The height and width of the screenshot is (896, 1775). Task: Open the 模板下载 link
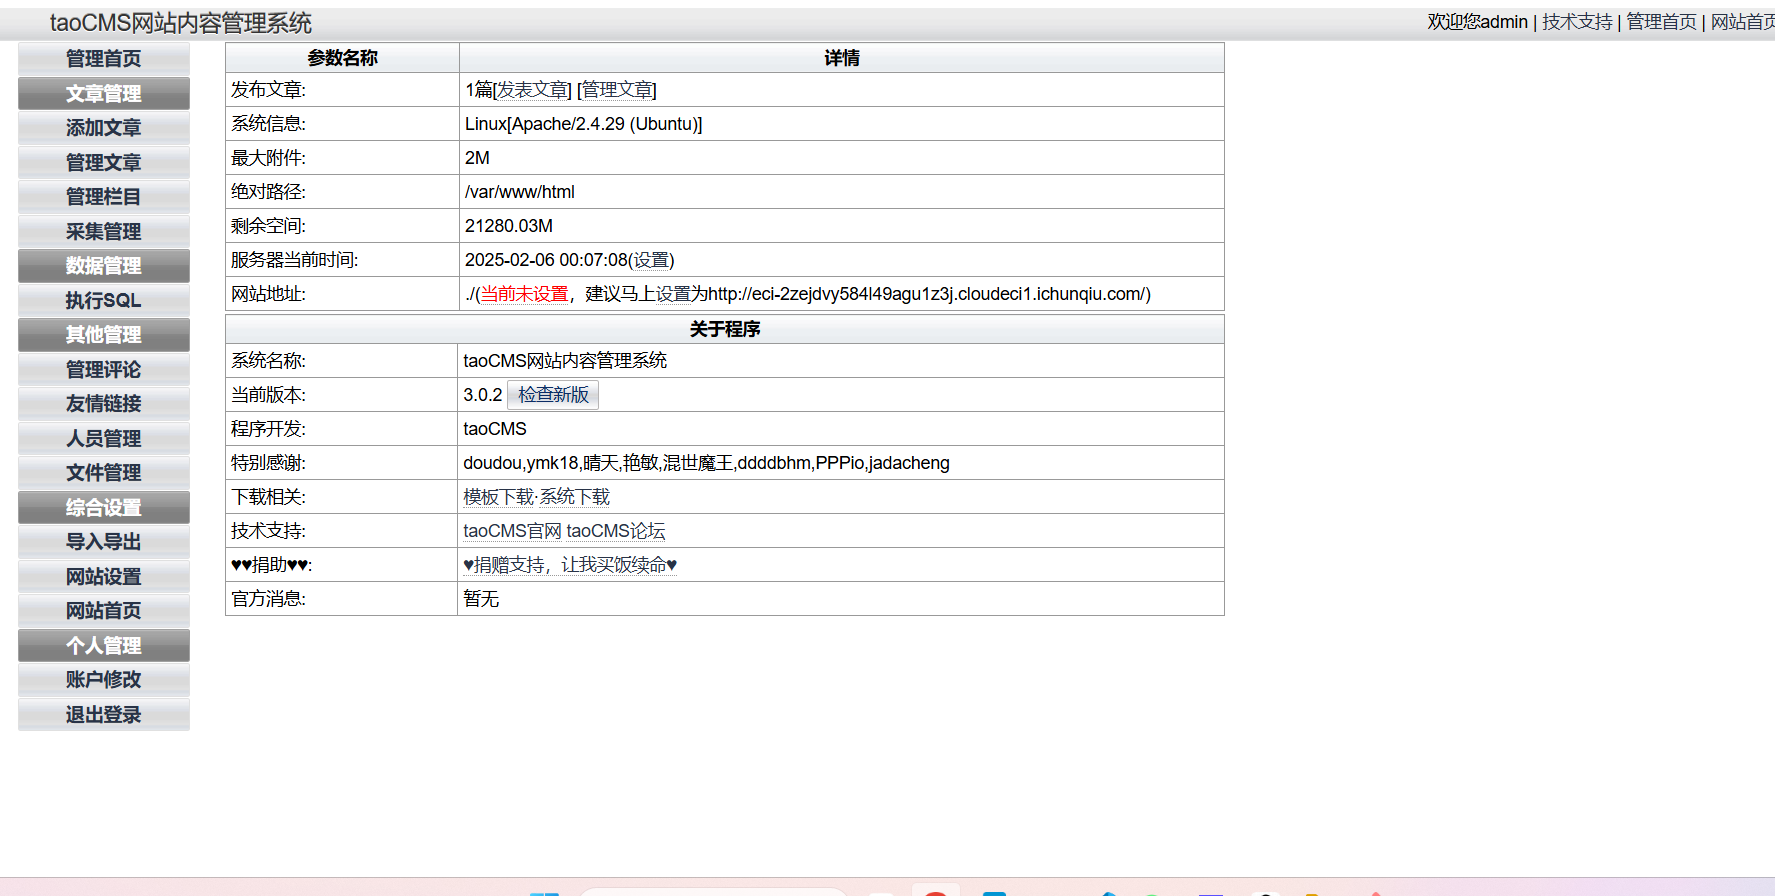(x=498, y=497)
